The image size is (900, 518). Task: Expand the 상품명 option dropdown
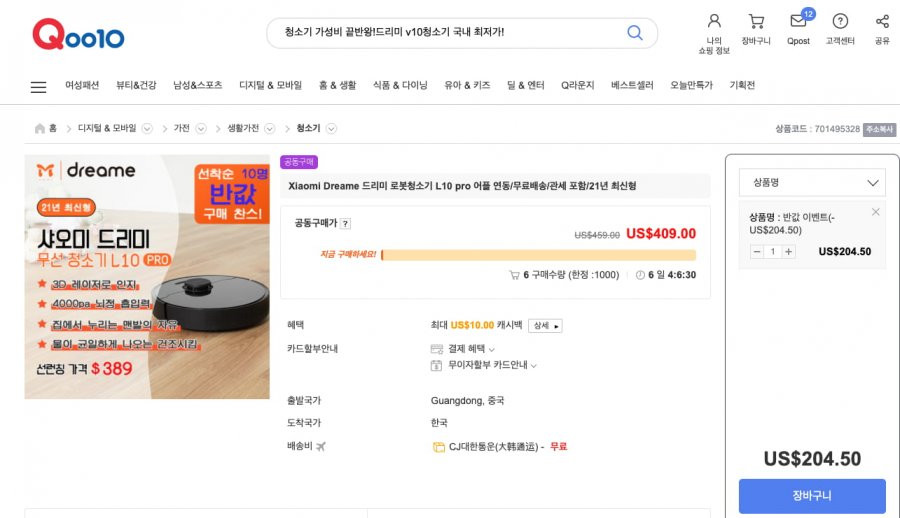[x=812, y=183]
